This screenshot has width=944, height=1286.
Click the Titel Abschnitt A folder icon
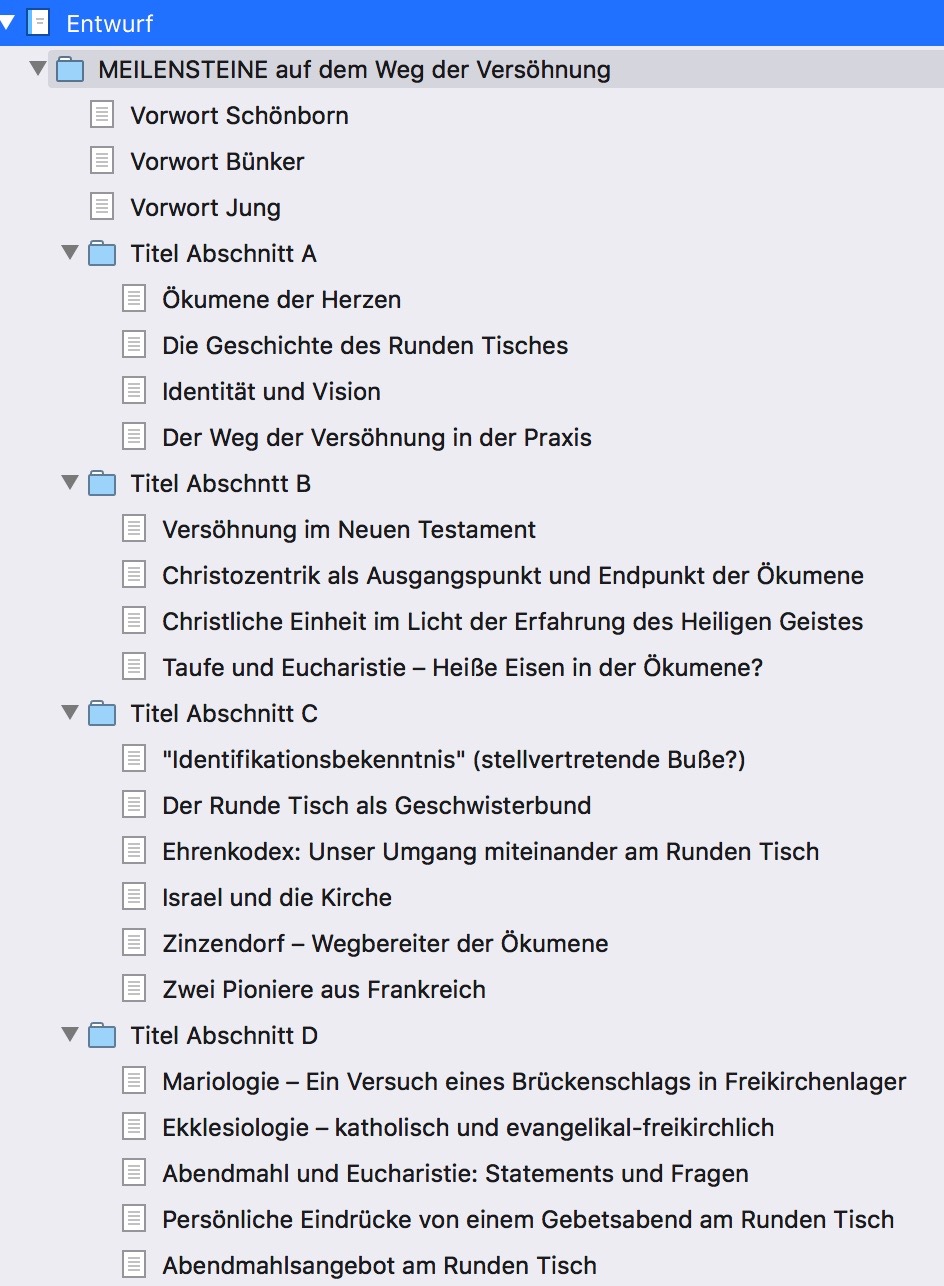click(x=102, y=254)
